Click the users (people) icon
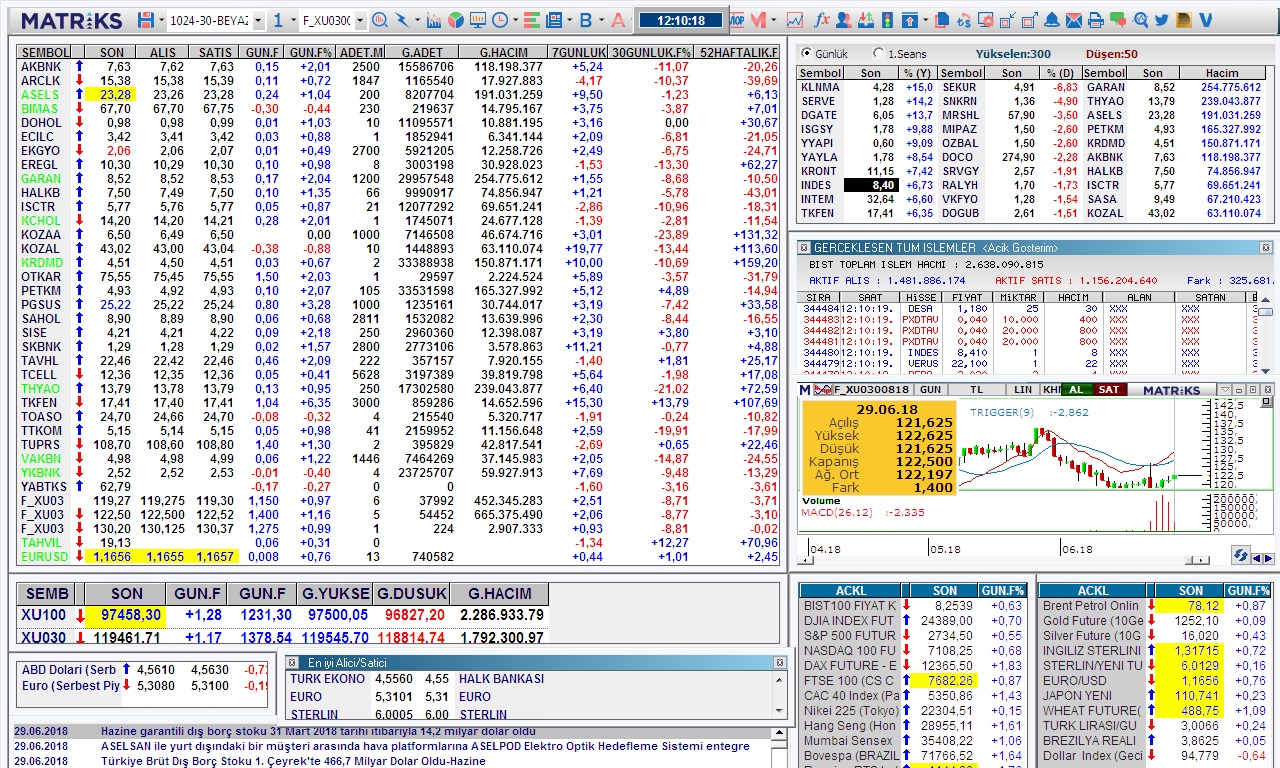The width and height of the screenshot is (1280, 768). 843,20
